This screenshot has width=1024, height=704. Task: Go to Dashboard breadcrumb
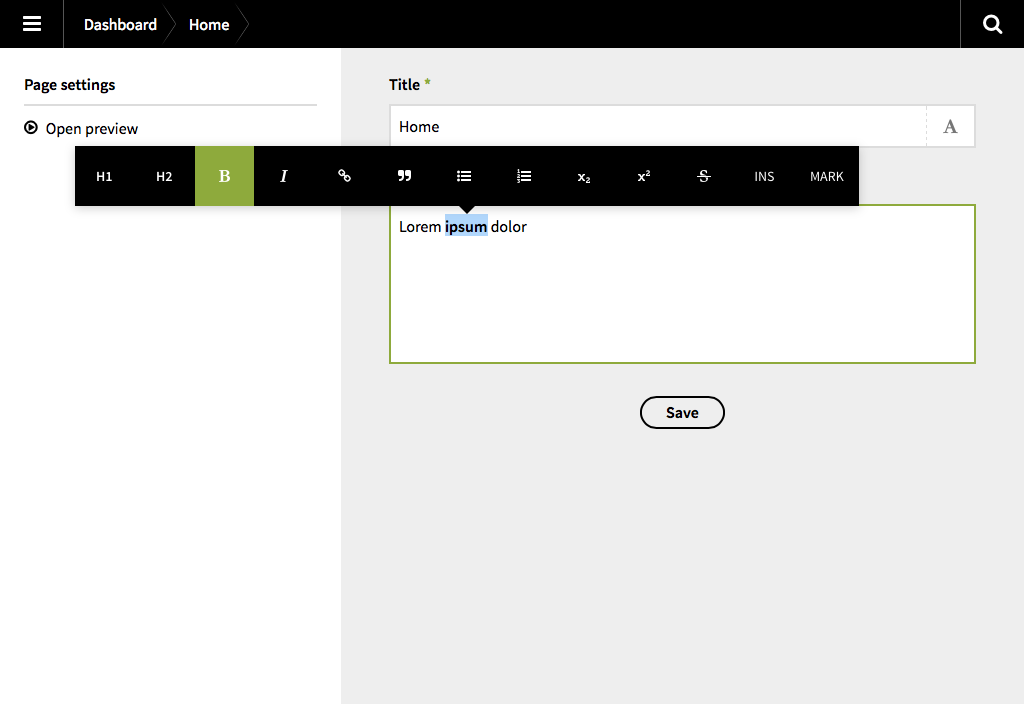[x=120, y=24]
